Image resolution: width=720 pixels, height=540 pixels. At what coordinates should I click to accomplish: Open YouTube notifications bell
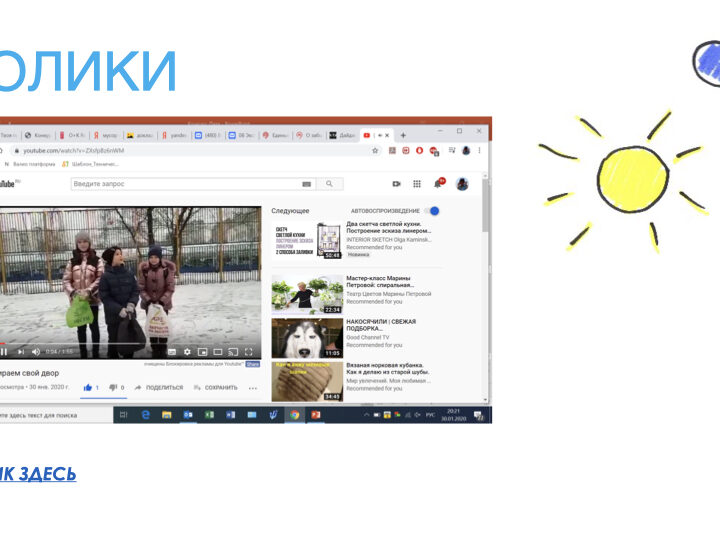click(x=437, y=184)
